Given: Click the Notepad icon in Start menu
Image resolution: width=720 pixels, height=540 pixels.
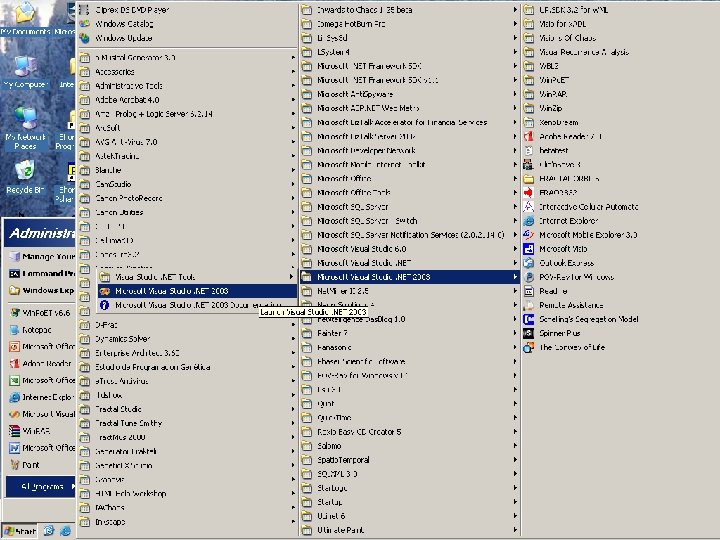Looking at the screenshot, I should [15, 330].
